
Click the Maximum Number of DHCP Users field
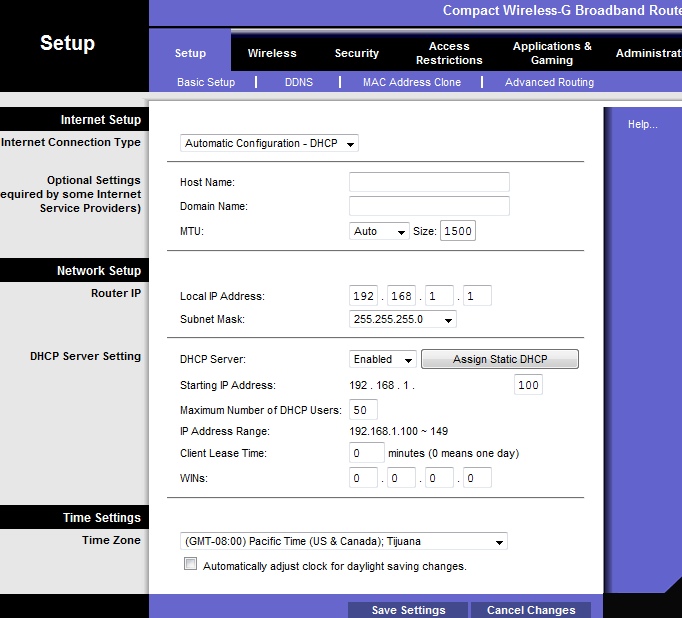click(x=363, y=410)
